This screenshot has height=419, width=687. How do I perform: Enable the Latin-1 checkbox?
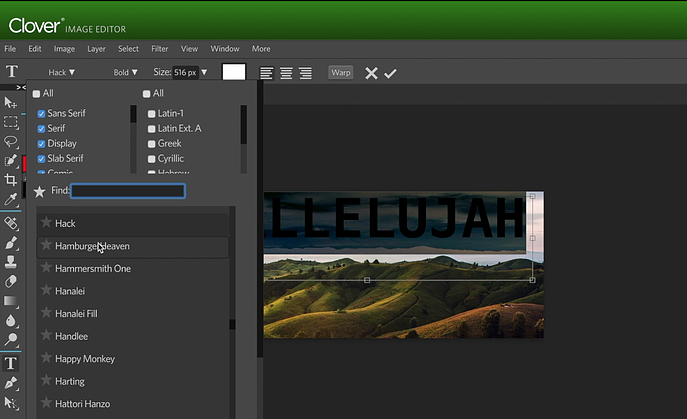click(152, 114)
